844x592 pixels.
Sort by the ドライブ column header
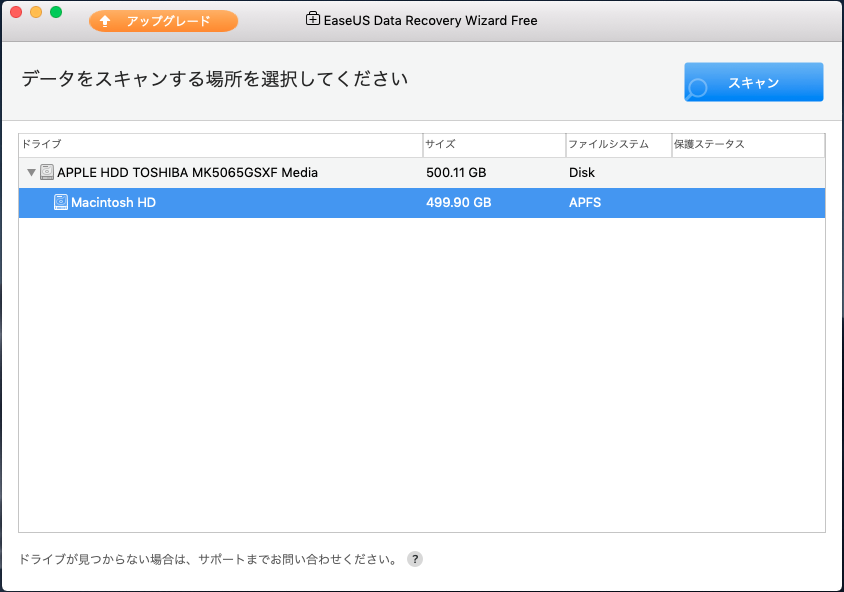(221, 144)
